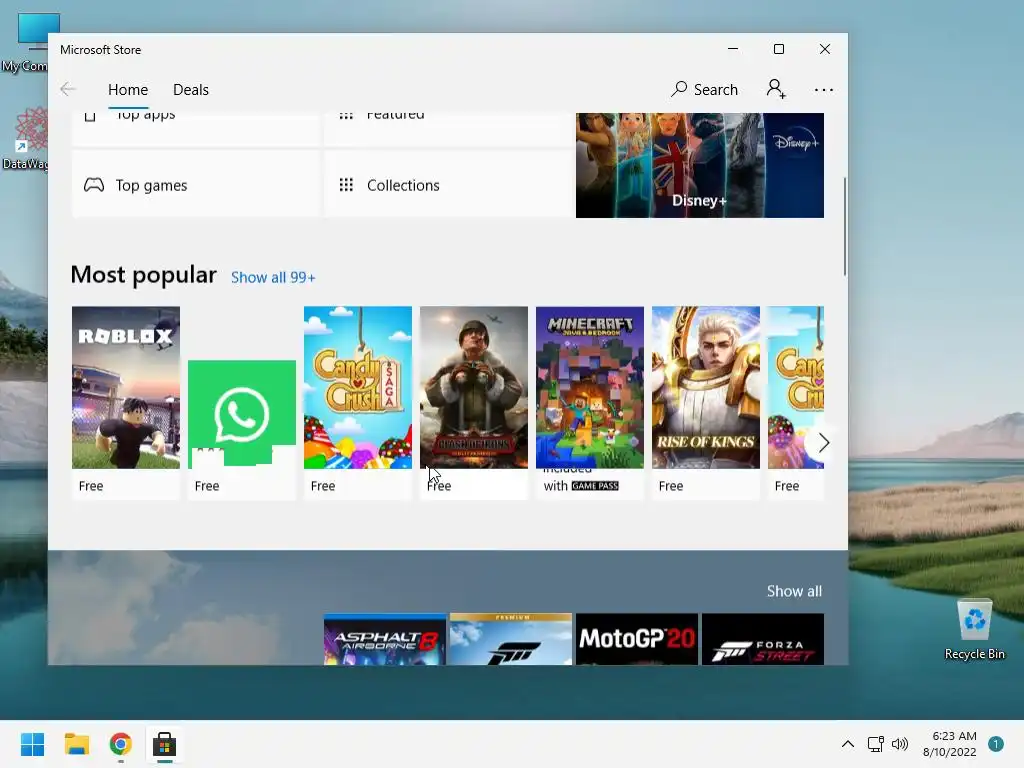Viewport: 1024px width, 768px height.
Task: Open the first Candy Crush Saga tile
Action: tap(358, 402)
